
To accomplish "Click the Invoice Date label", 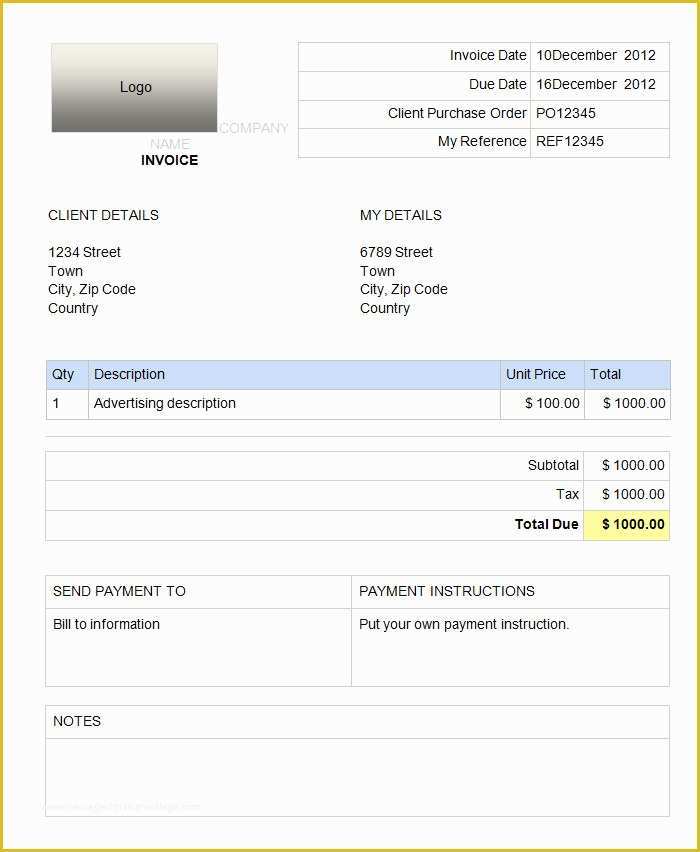I will coord(488,55).
